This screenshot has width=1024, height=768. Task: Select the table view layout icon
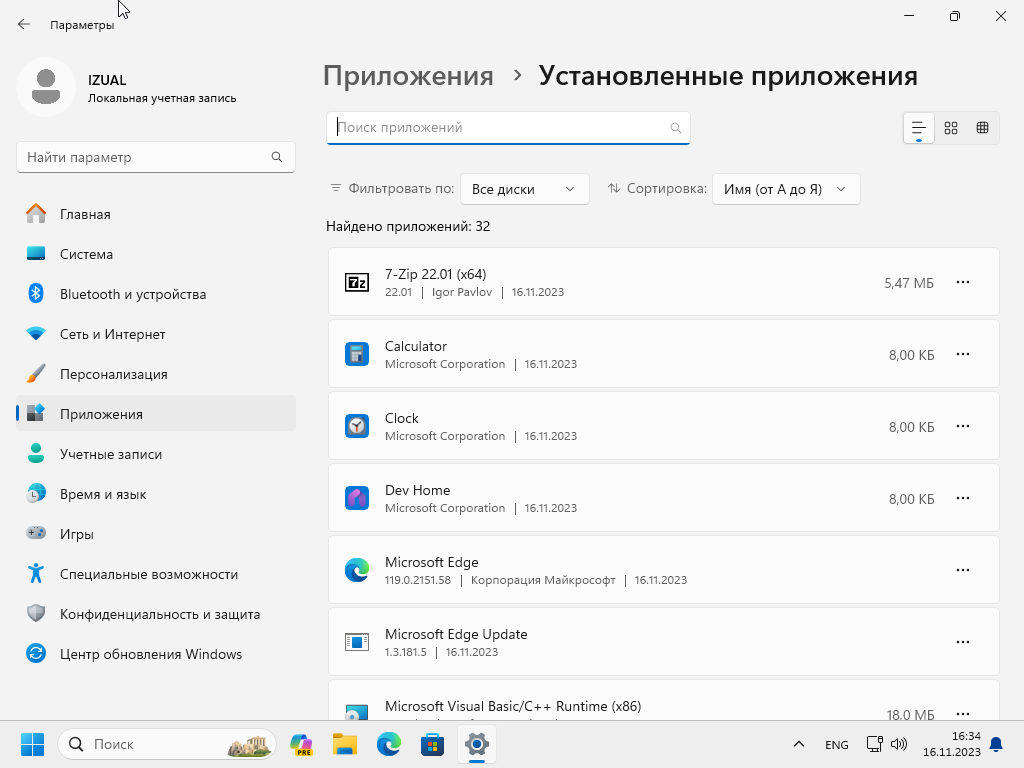pos(982,128)
